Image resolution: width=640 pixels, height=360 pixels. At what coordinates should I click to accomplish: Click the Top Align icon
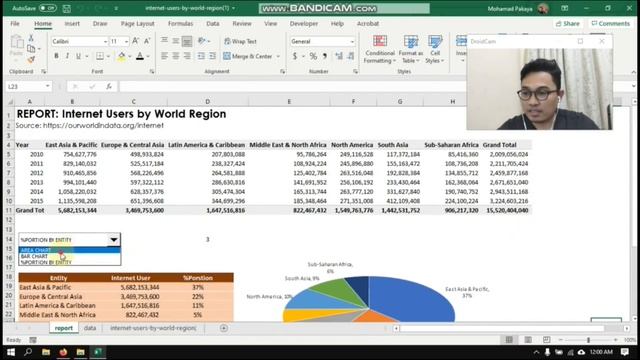click(x=164, y=40)
